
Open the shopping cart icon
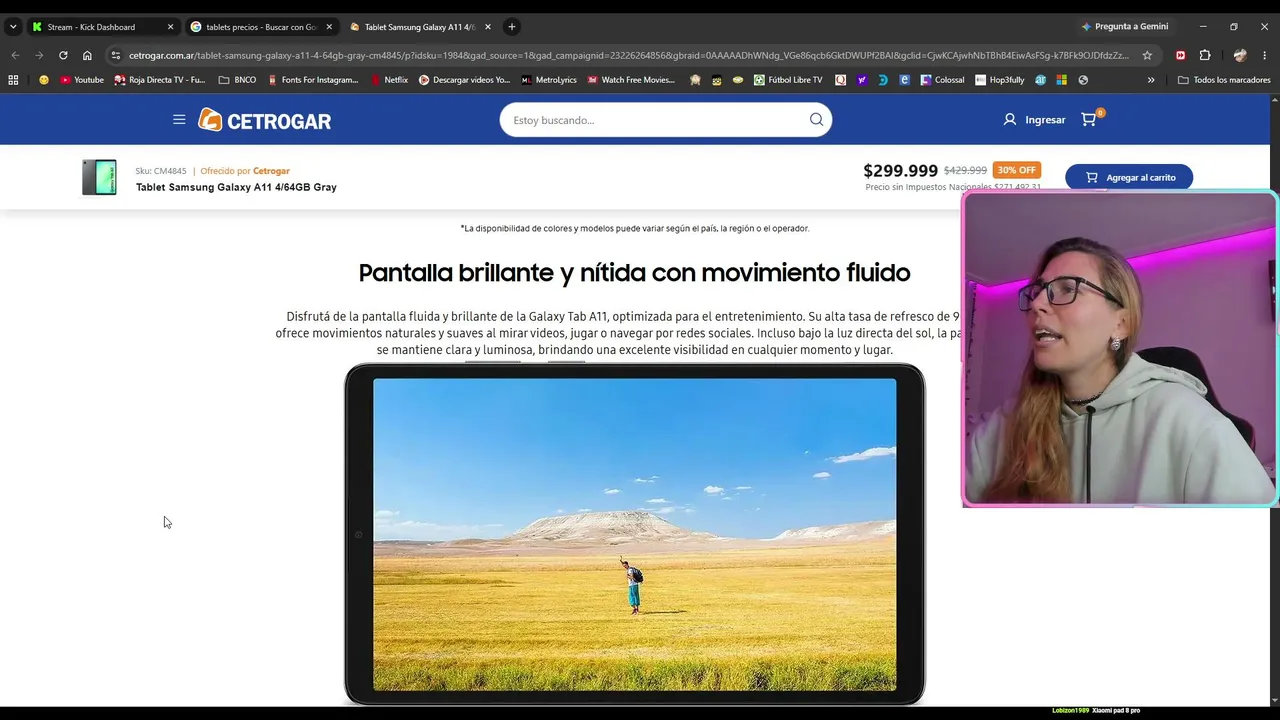tap(1089, 120)
